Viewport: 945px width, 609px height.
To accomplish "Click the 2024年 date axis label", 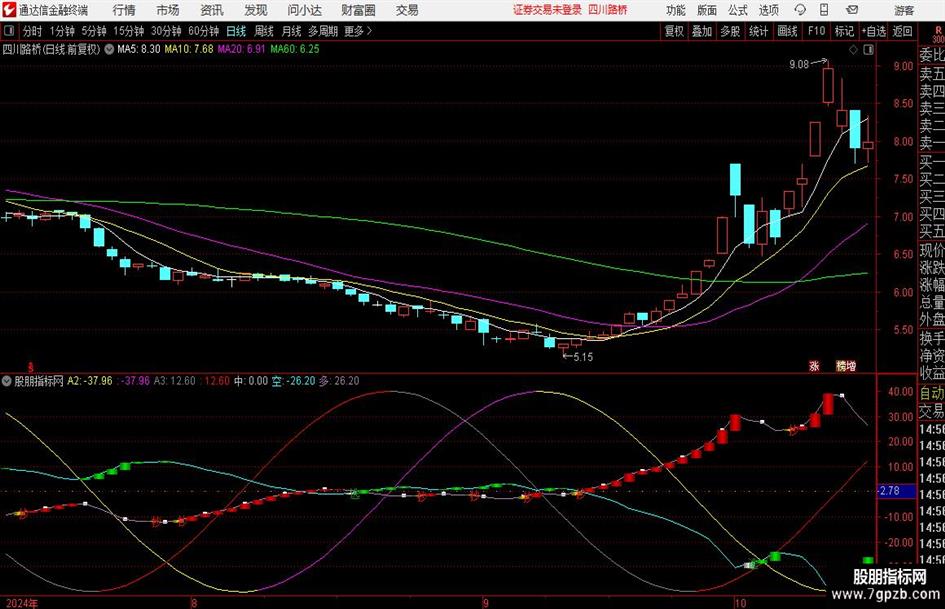I will (22, 603).
